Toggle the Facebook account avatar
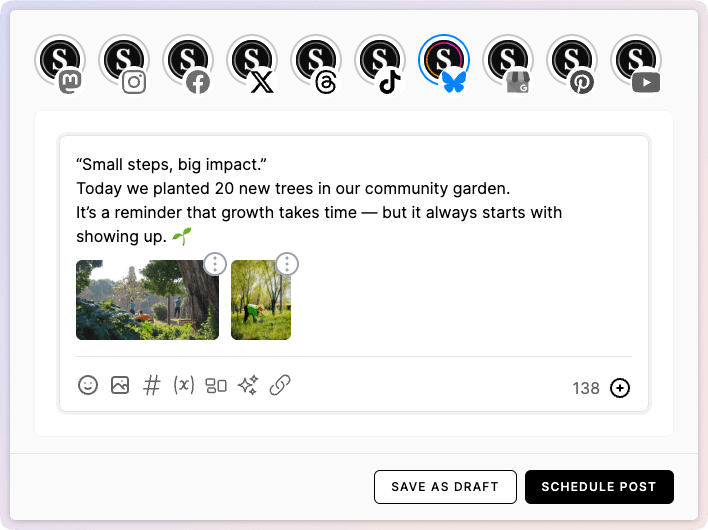708x530 pixels. pos(189,61)
